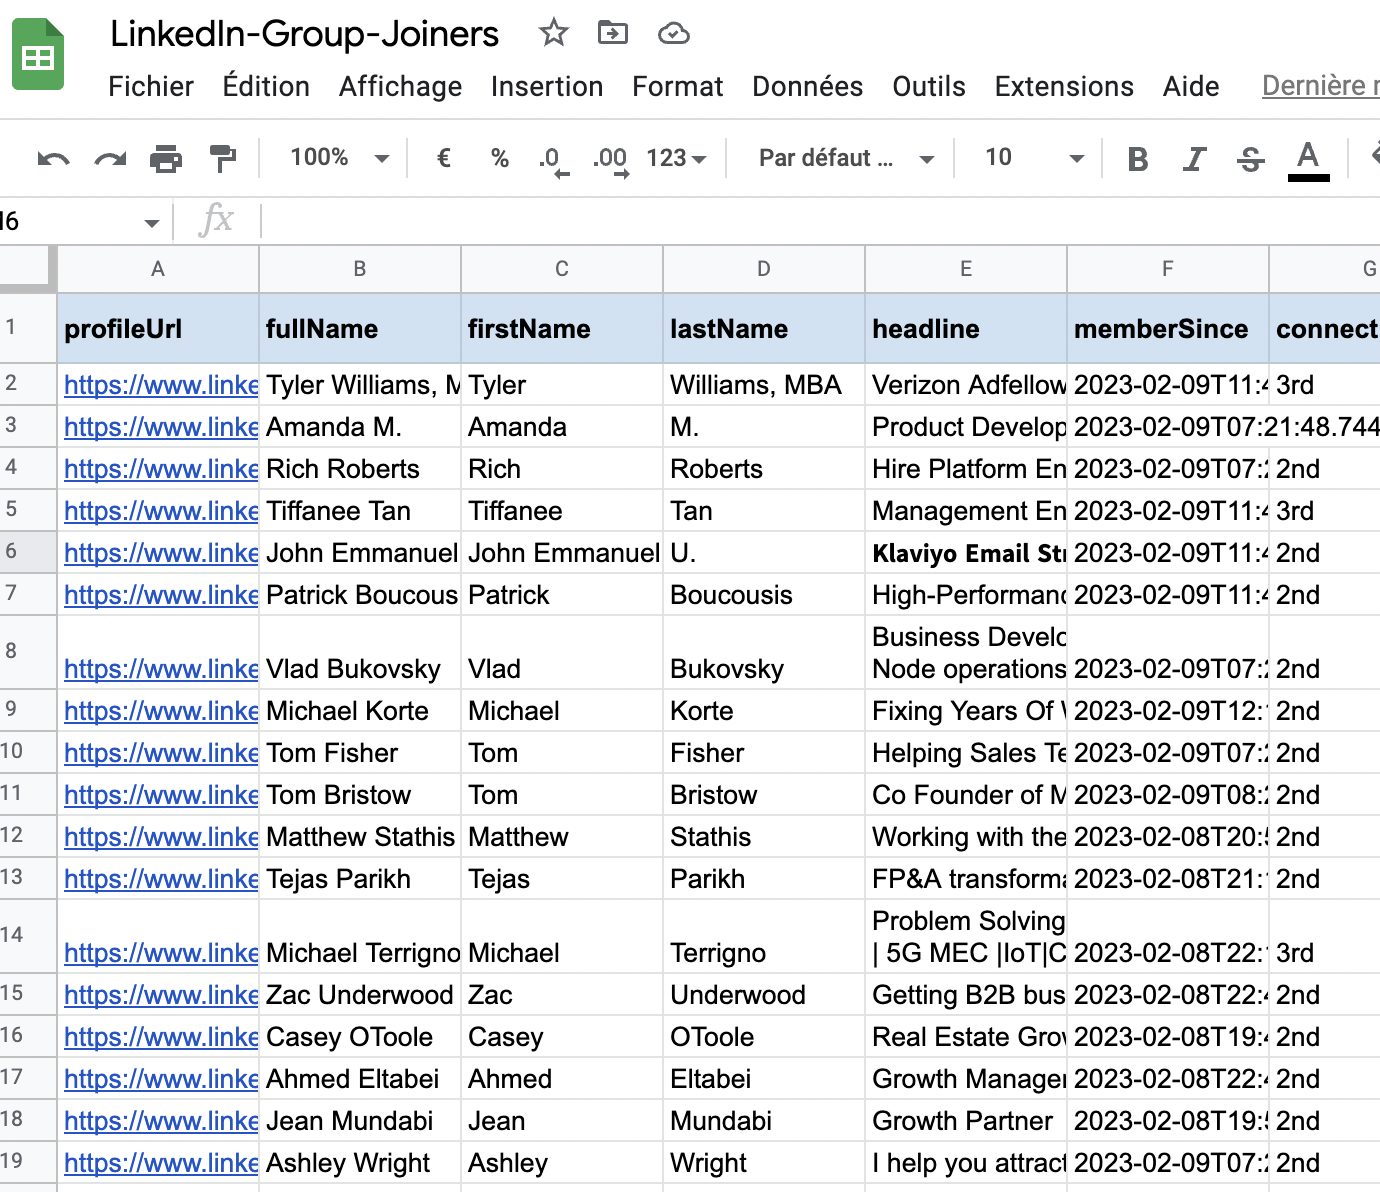Open the Google Sheets home icon

pos(38,56)
